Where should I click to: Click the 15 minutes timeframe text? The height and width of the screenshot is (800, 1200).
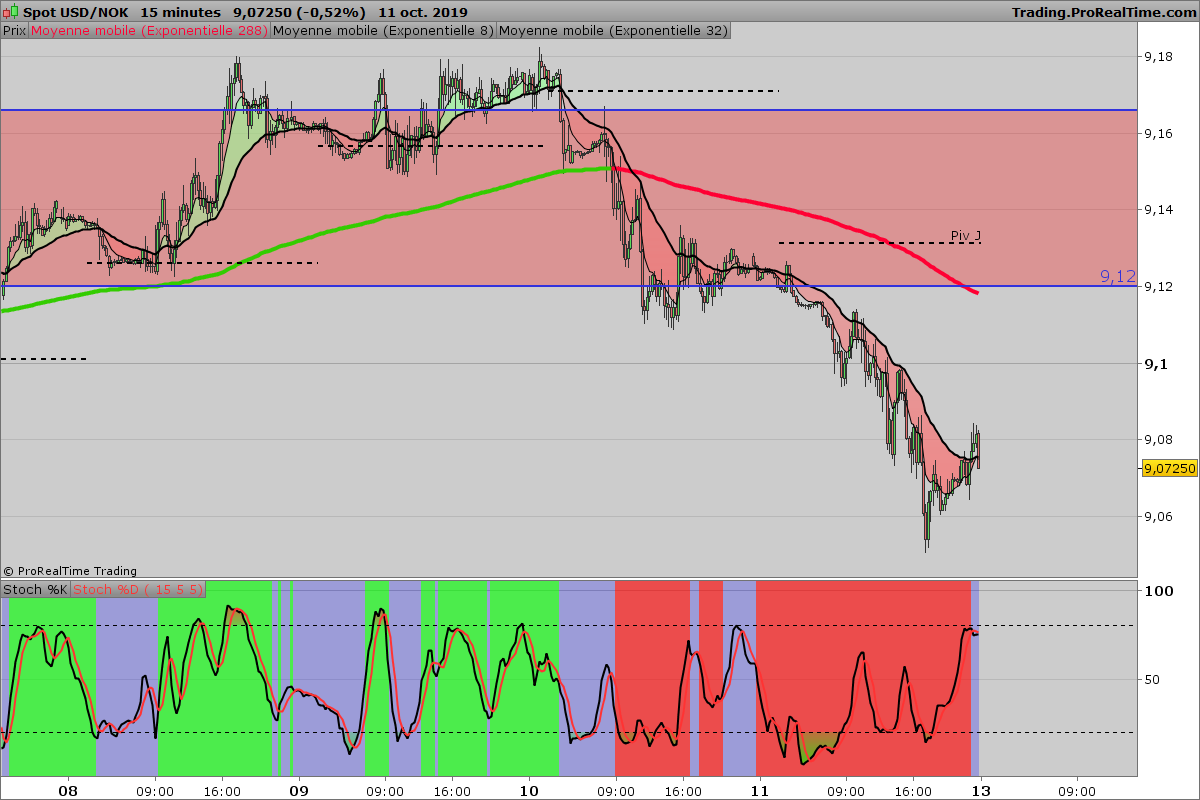click(x=181, y=12)
